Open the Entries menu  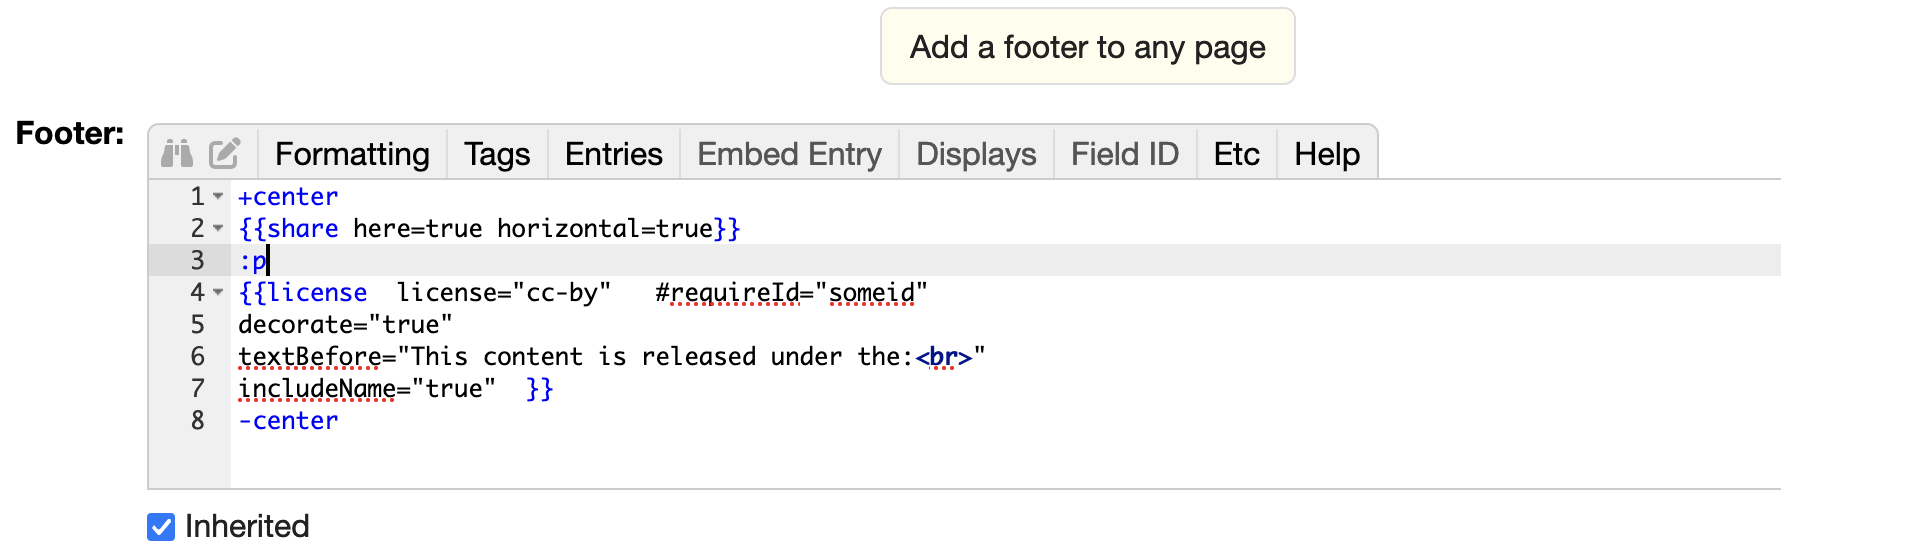click(x=613, y=154)
